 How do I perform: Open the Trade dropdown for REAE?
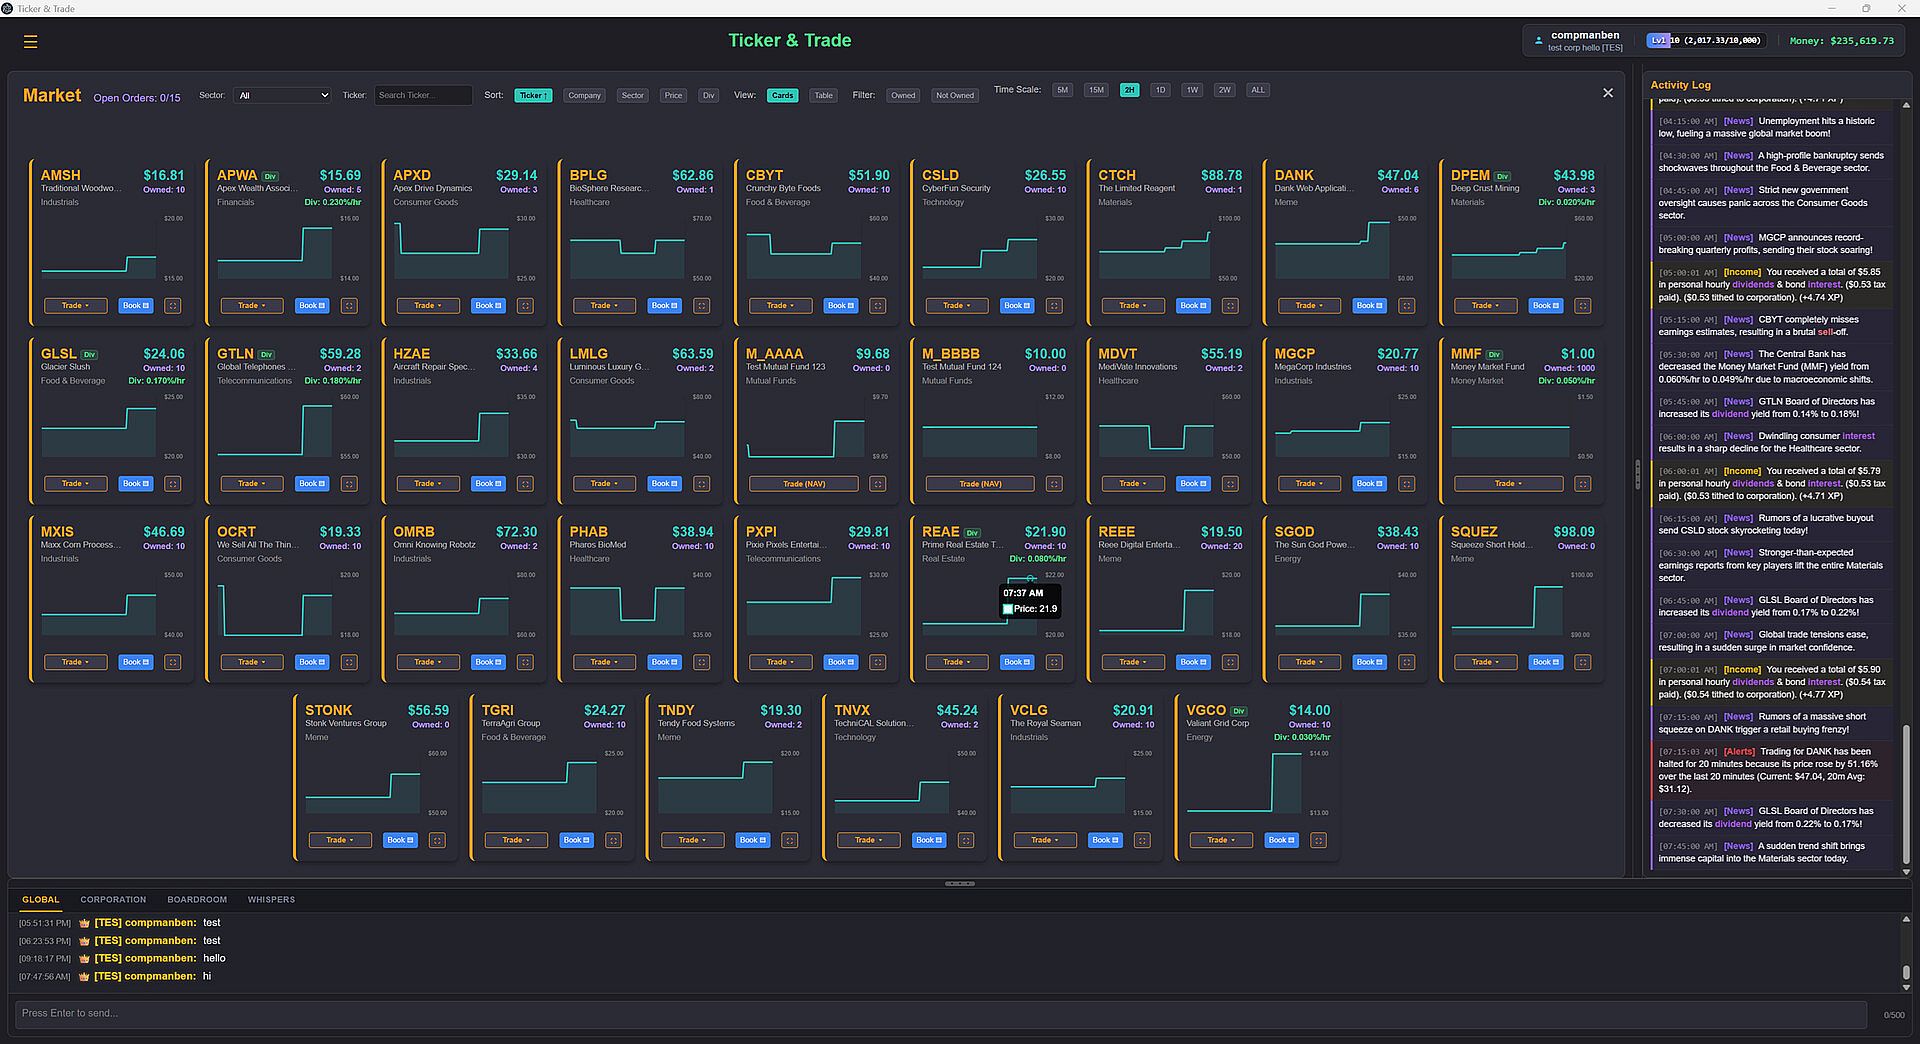coord(957,662)
